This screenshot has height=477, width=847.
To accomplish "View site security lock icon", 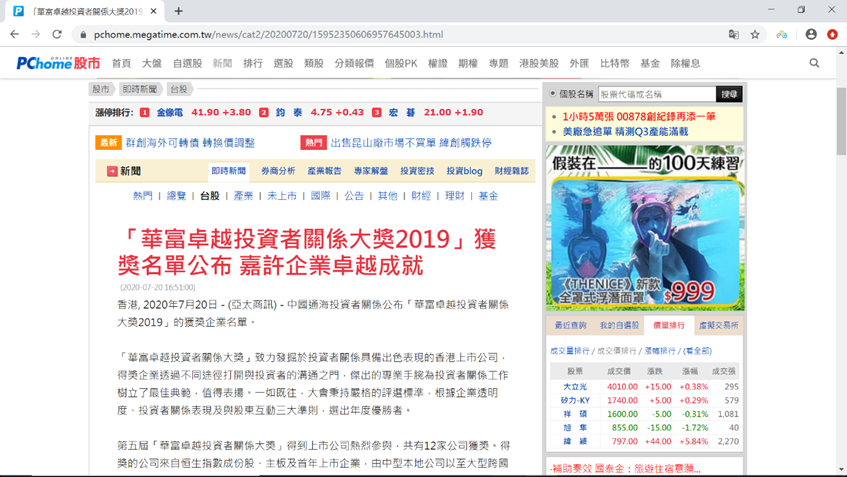I will coord(83,35).
